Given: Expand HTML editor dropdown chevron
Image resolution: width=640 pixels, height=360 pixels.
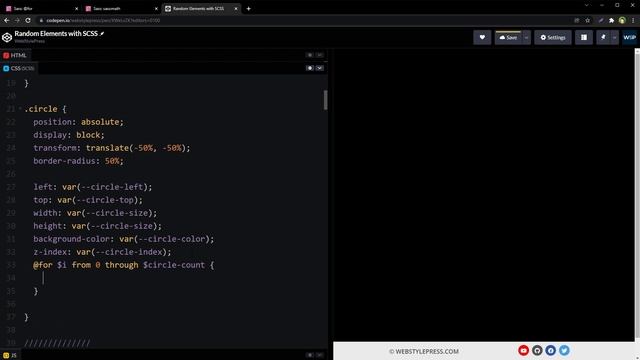Looking at the screenshot, I should pos(320,55).
